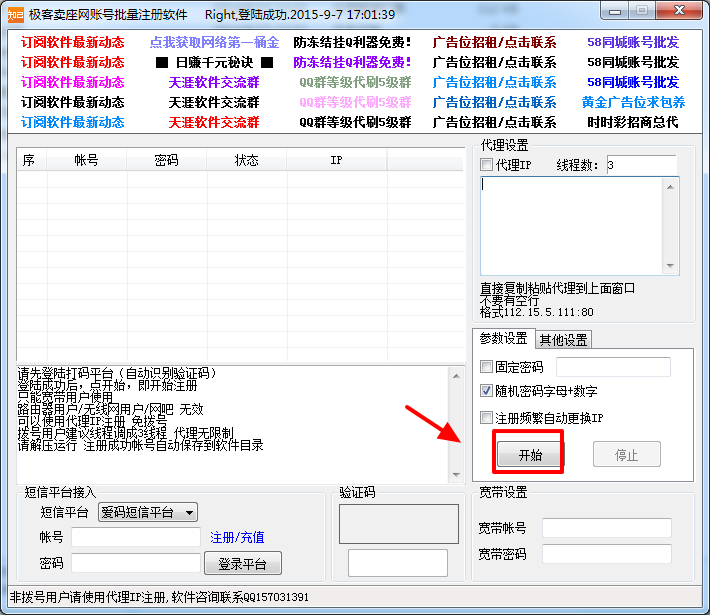Click the 序 column header
Screen dimensions: 710x615
pyautogui.click(x=32, y=160)
